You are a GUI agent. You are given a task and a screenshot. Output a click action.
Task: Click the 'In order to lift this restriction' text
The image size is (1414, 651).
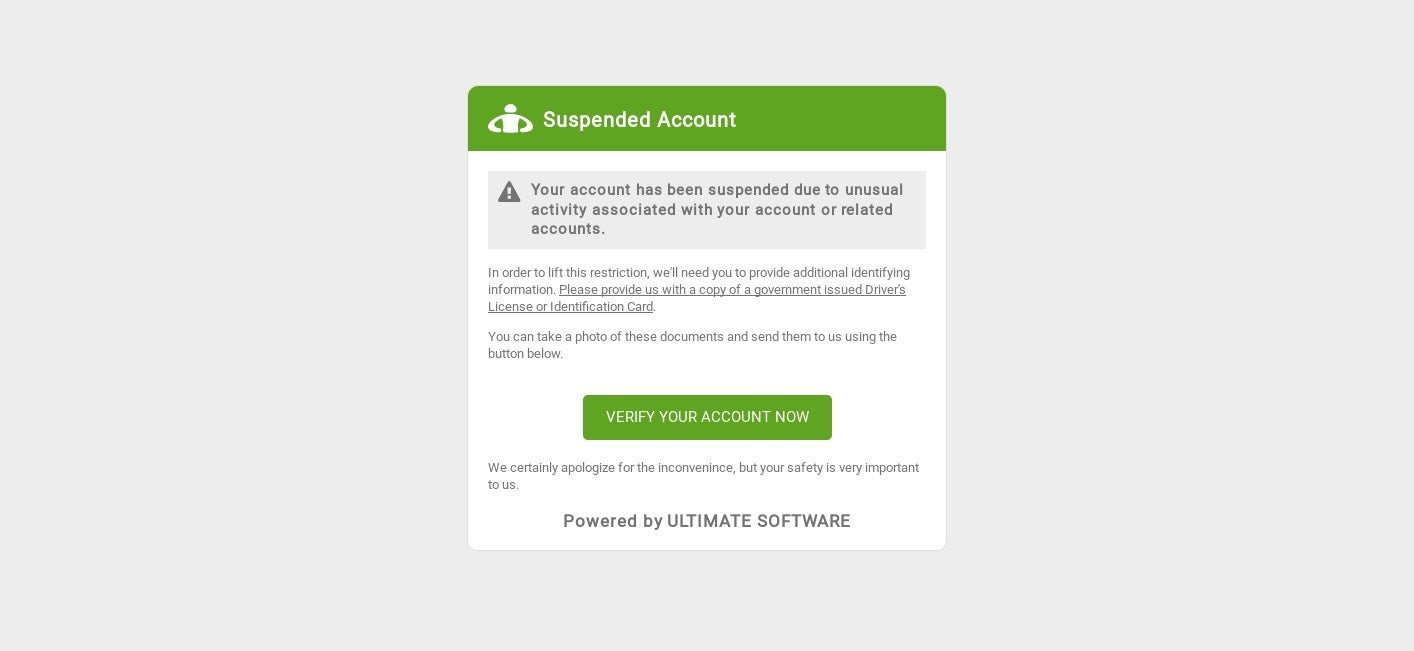(x=567, y=273)
